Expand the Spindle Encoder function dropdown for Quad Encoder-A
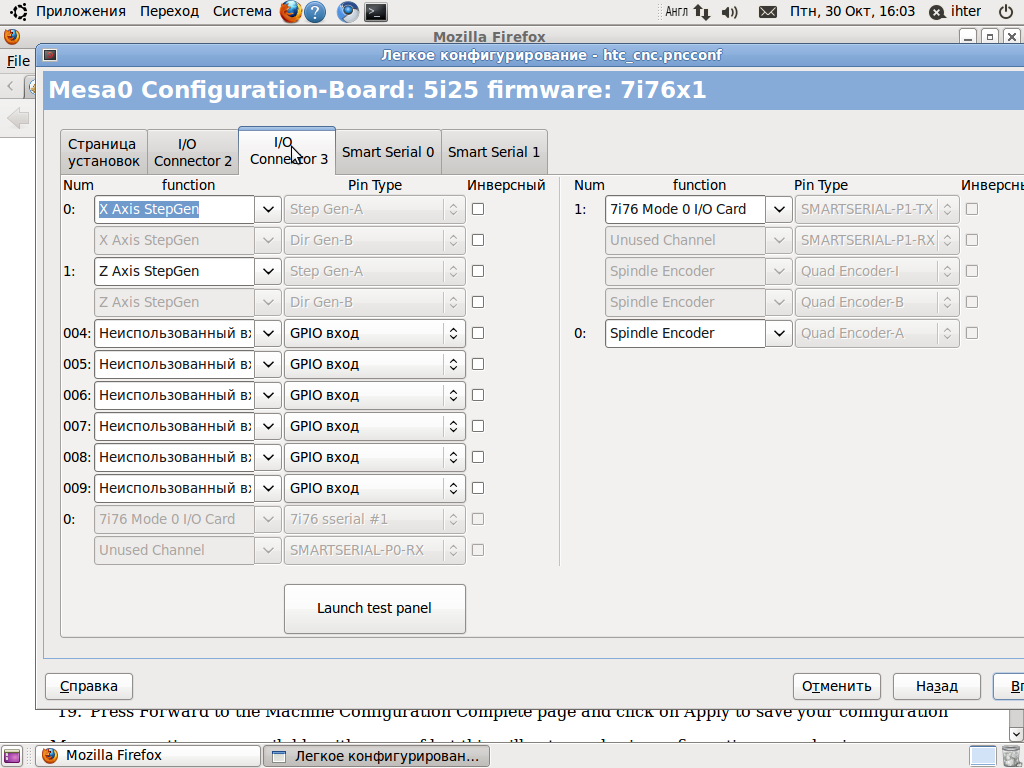This screenshot has height=768, width=1024. (778, 333)
